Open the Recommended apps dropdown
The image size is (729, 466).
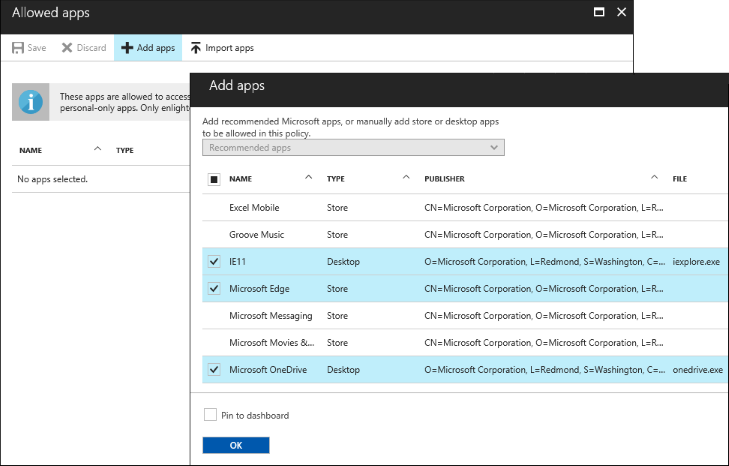click(x=353, y=148)
